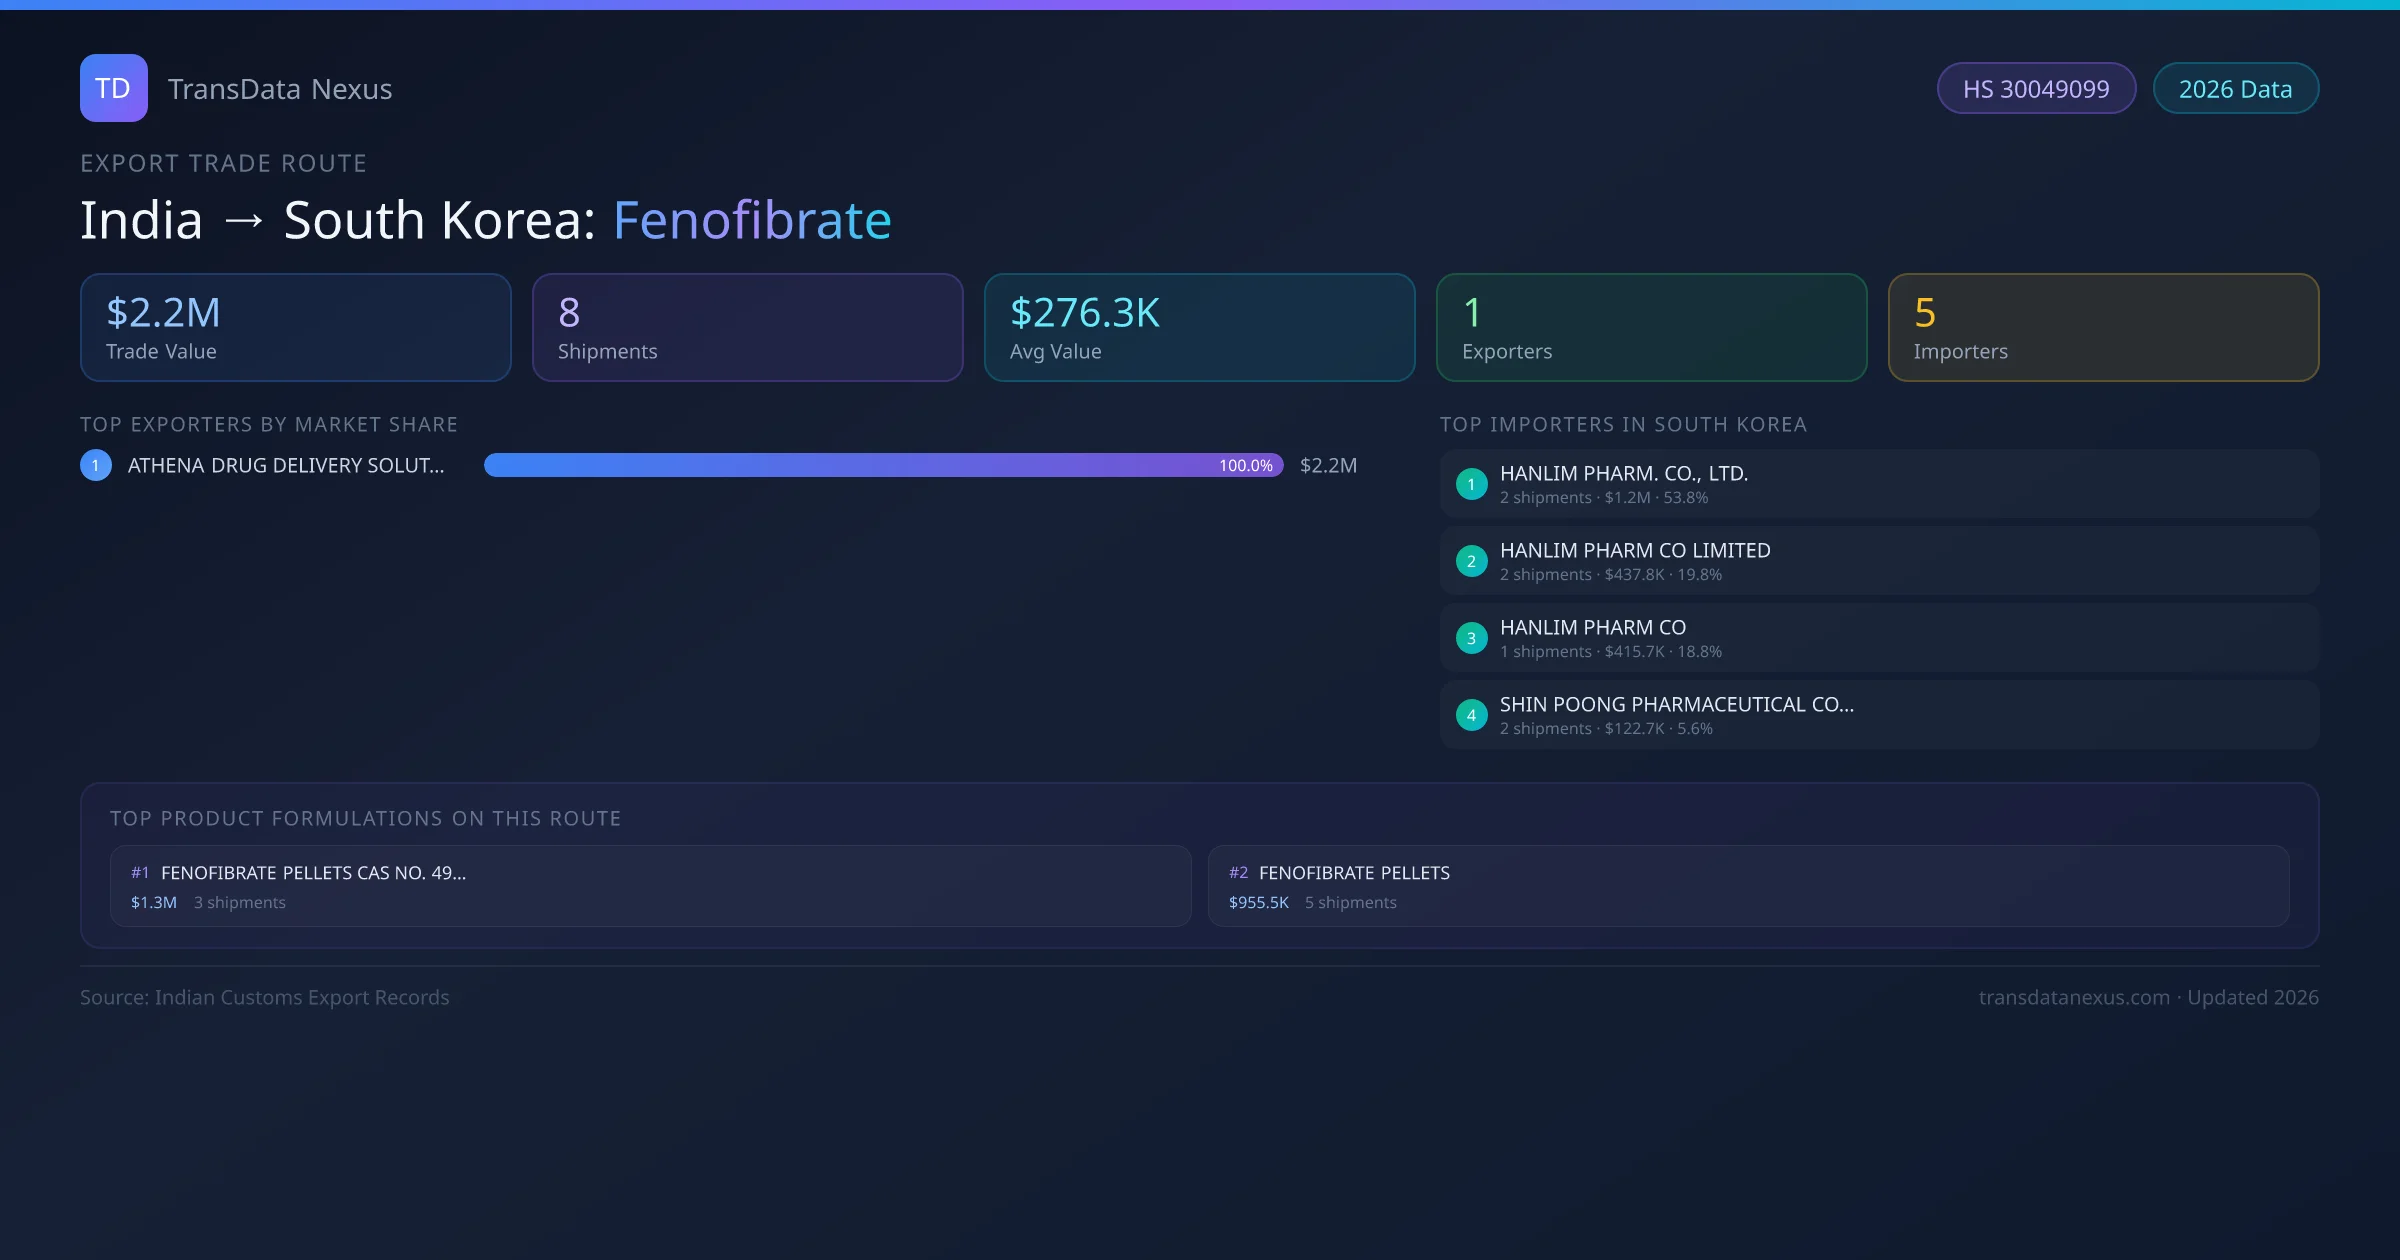Click rank 1 badge beside Athena Drug Delivery
The height and width of the screenshot is (1260, 2400).
point(96,465)
